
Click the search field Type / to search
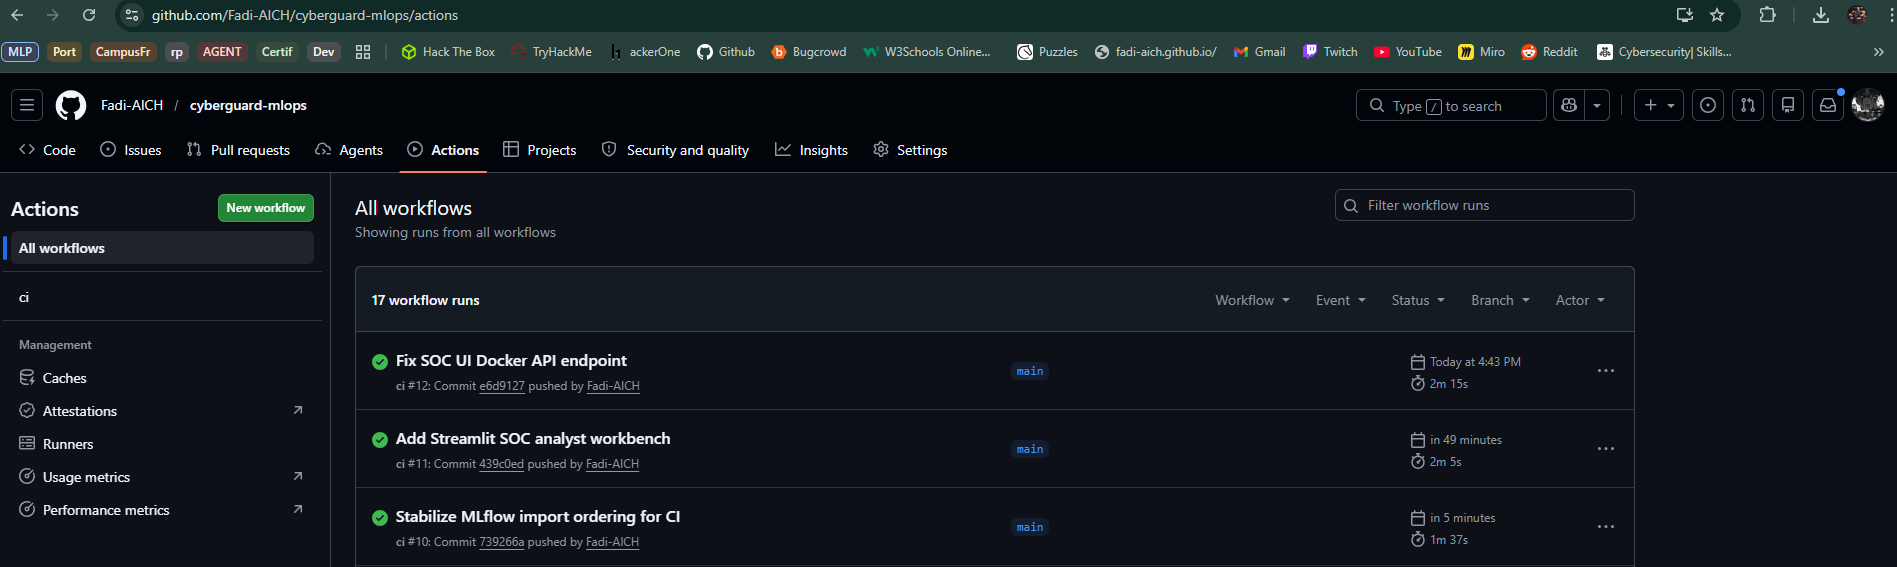tap(1451, 105)
